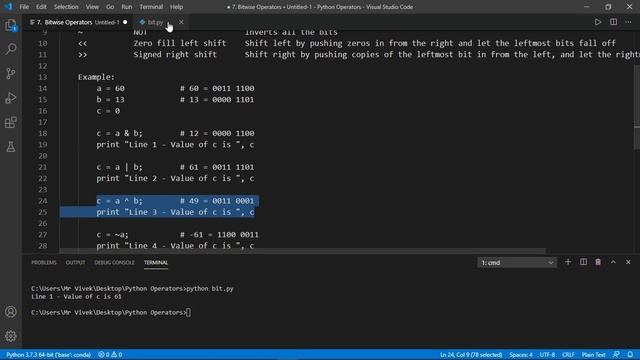This screenshot has width=640, height=360.
Task: Open editor More Actions ellipsis
Action: (x=628, y=22)
